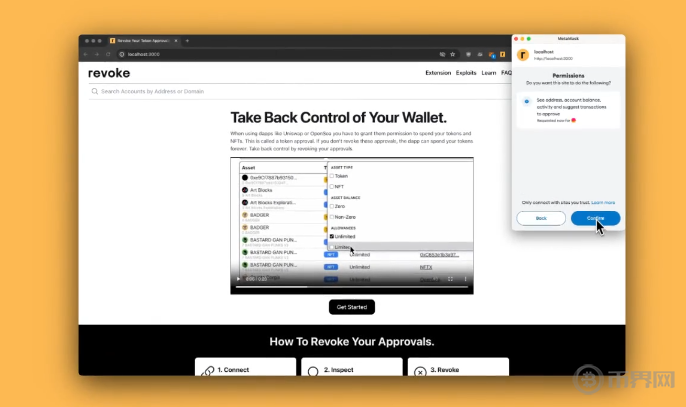Bookmark the page with the star icon

point(453,54)
